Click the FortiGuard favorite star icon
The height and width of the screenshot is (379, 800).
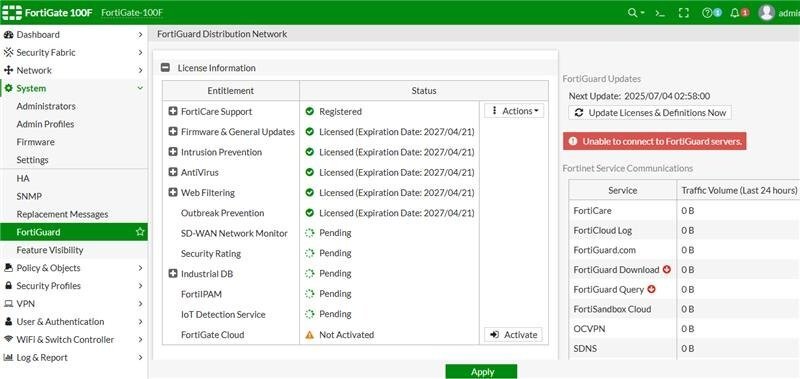140,232
